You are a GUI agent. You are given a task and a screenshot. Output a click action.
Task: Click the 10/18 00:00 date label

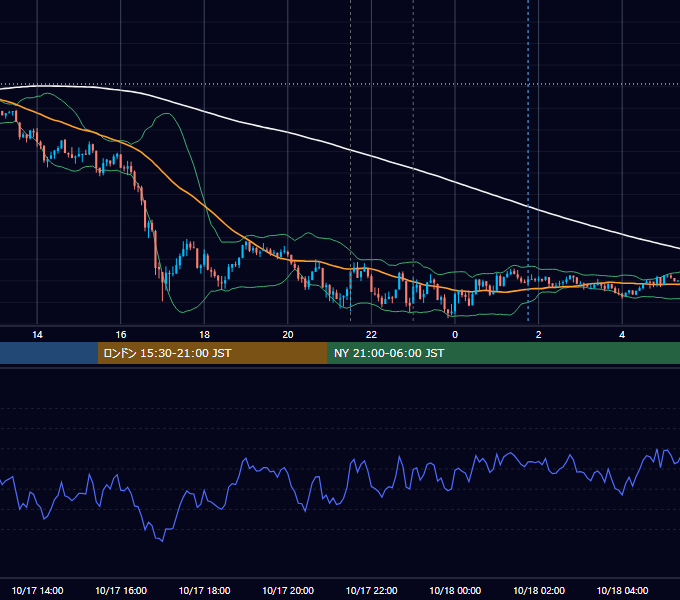click(x=455, y=590)
